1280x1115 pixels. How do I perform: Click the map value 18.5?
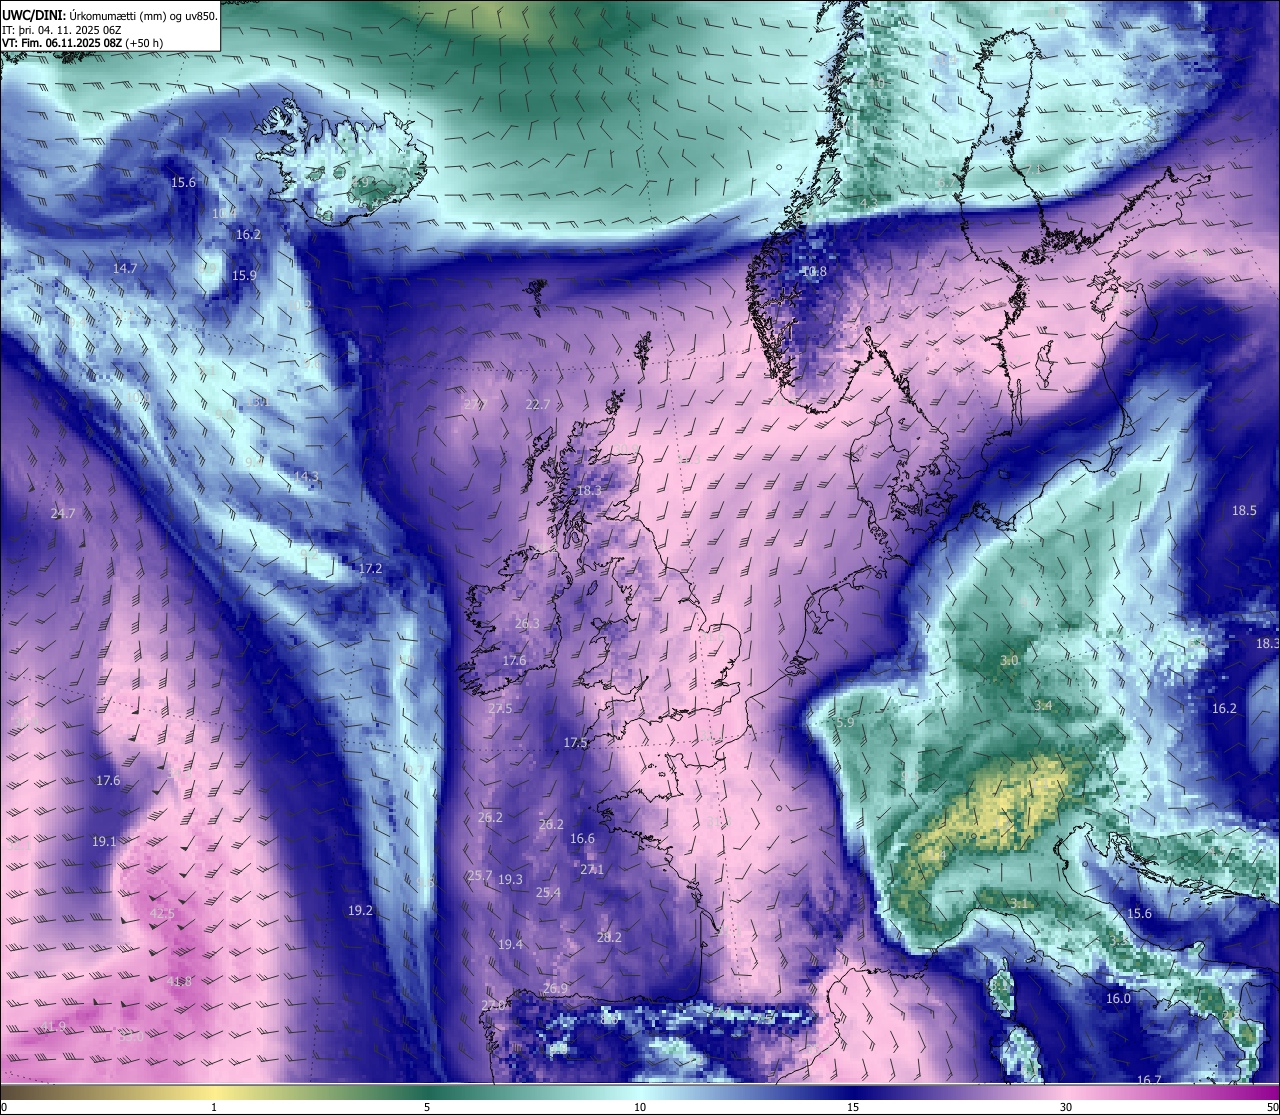coord(1244,510)
